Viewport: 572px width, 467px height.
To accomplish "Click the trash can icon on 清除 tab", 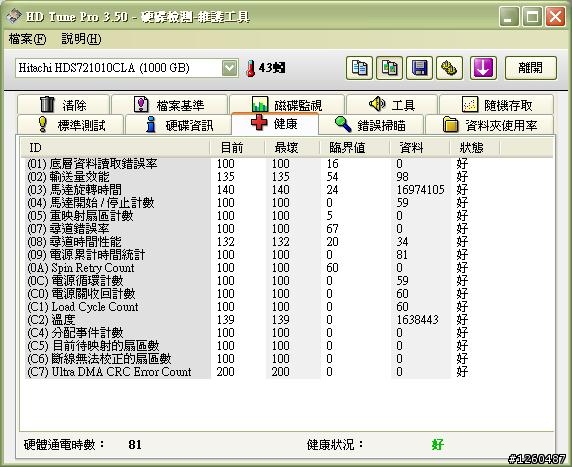I will pos(47,104).
